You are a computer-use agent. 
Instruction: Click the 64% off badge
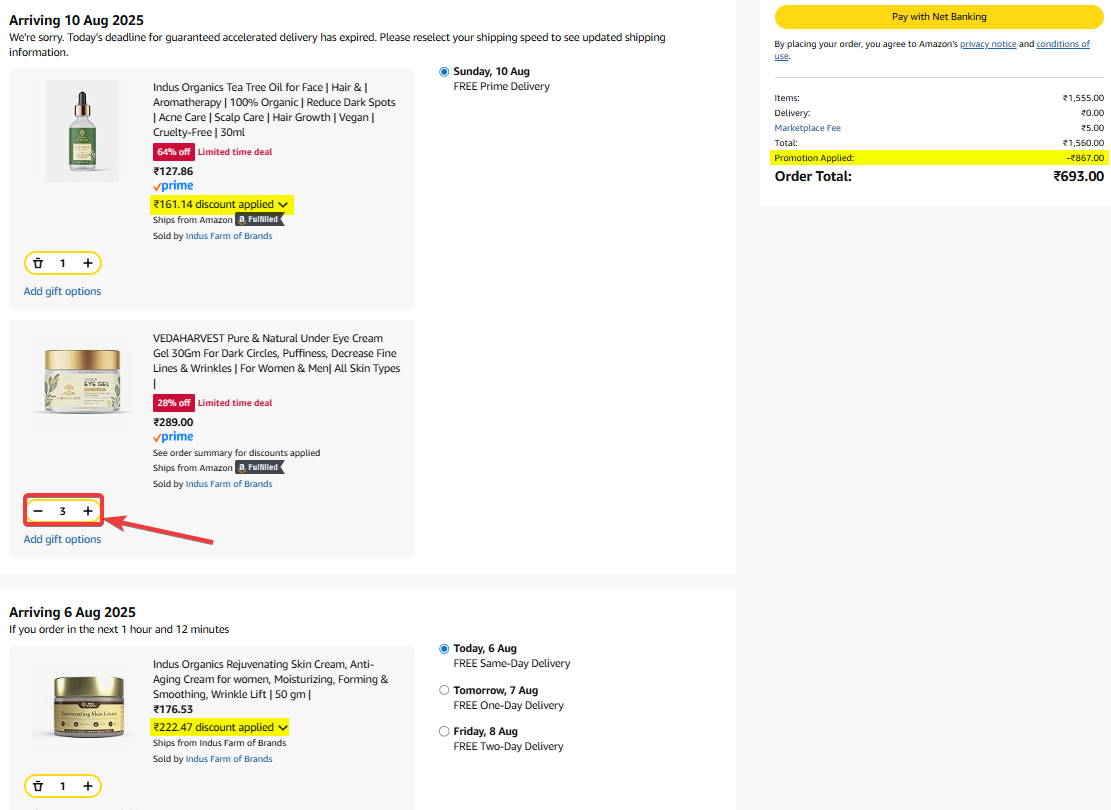[x=174, y=152]
